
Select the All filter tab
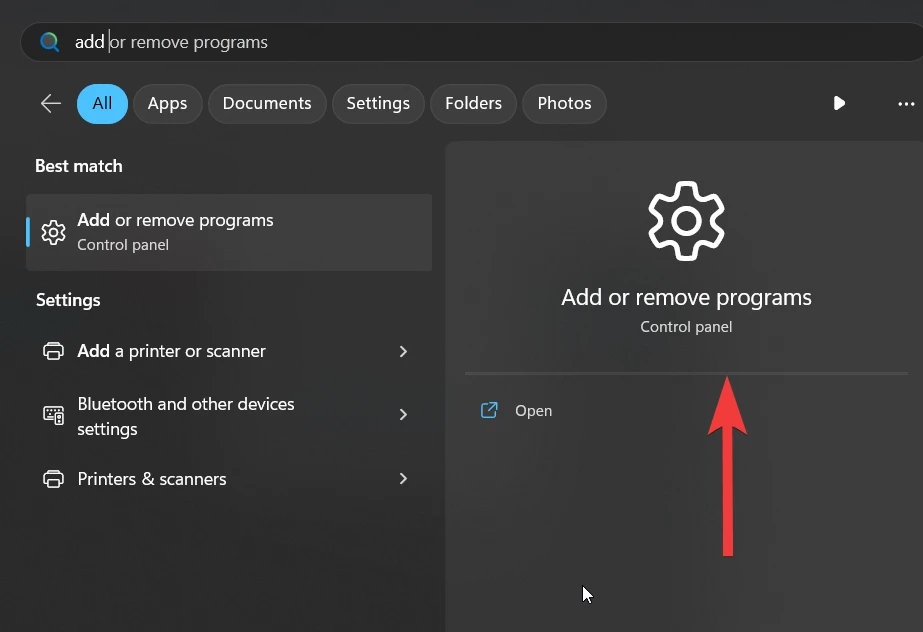point(102,104)
